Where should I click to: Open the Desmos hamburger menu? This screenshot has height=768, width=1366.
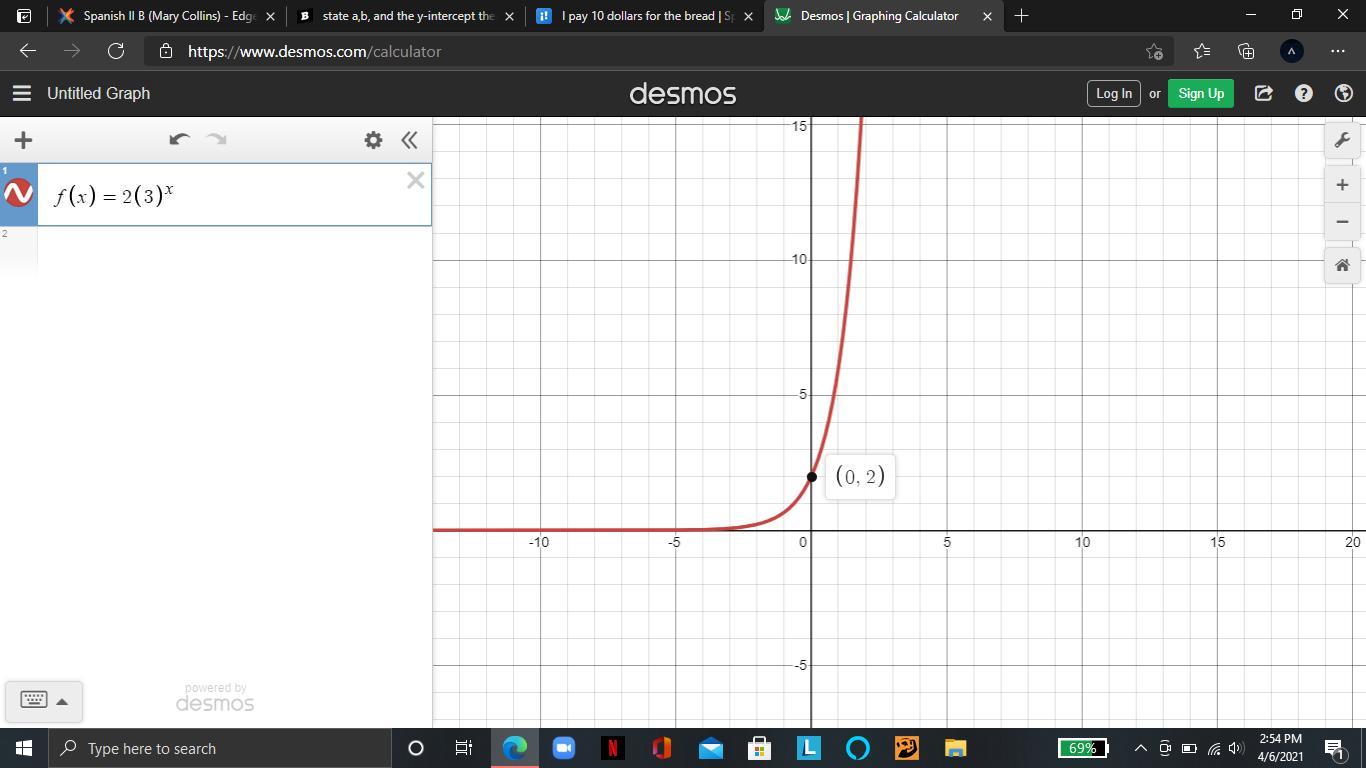(22, 93)
